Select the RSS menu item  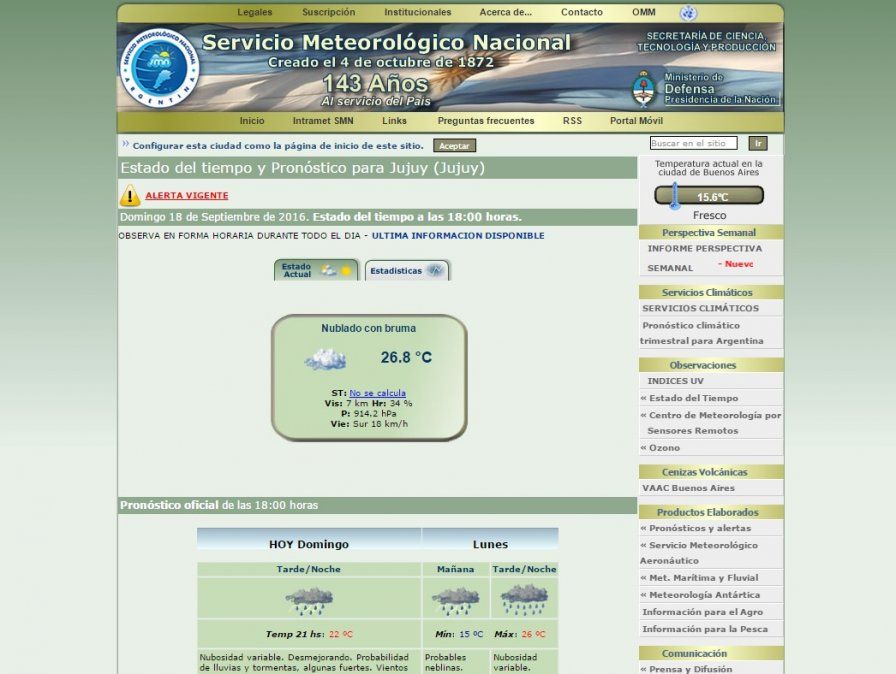point(572,121)
